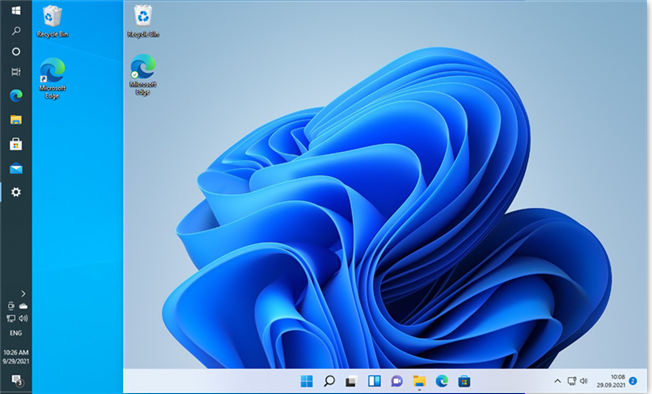The image size is (652, 394).
Task: Expand hidden tray icons chevron in vertical taskbar
Action: (x=23, y=293)
